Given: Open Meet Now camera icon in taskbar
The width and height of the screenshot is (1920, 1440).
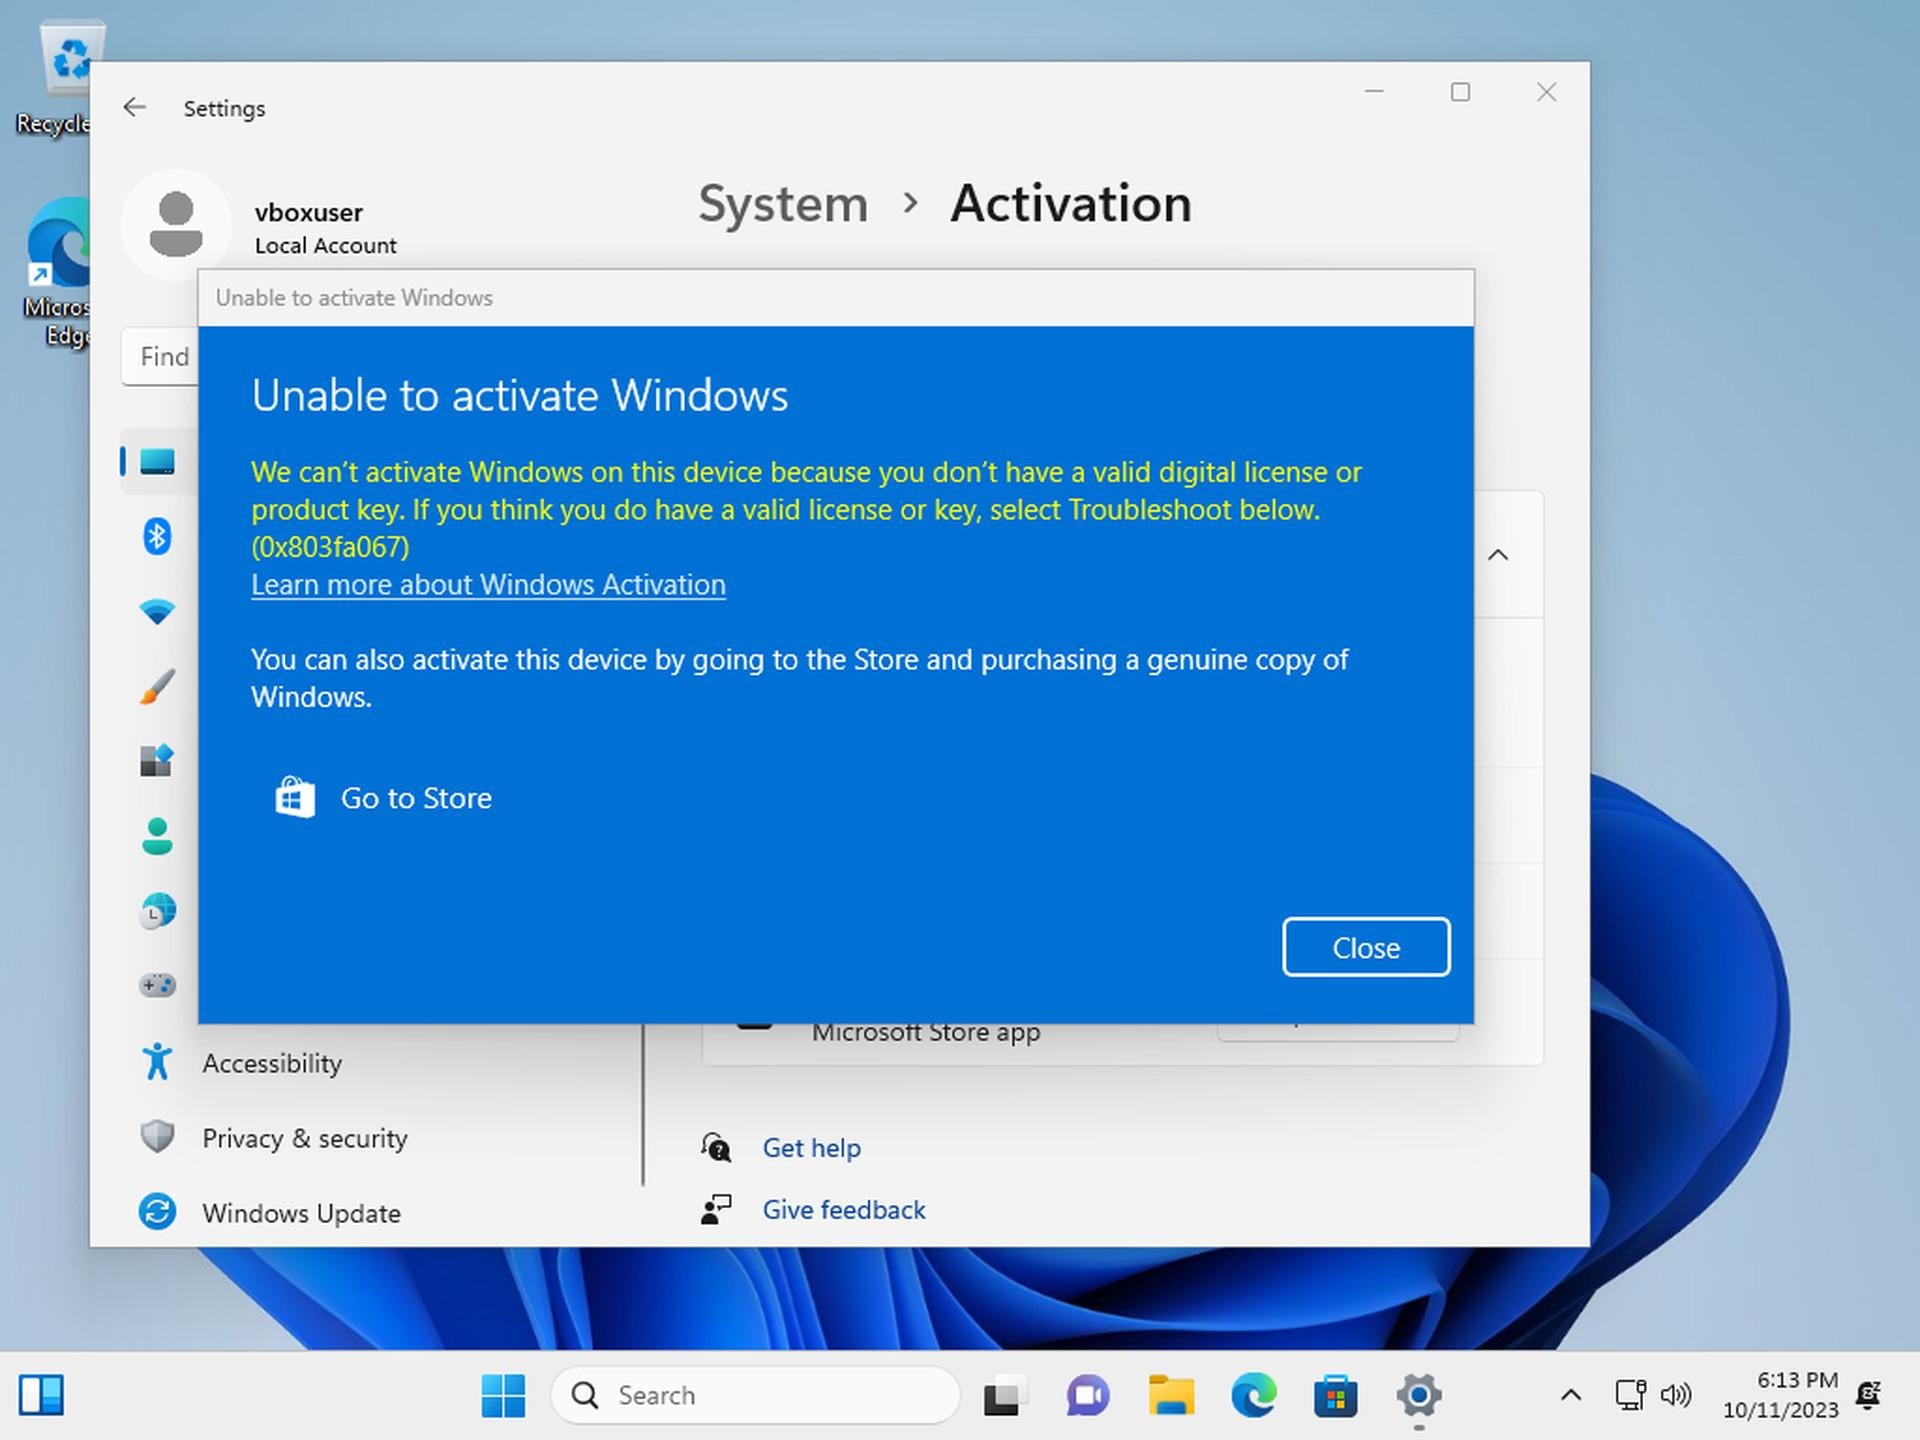Looking at the screenshot, I should (1090, 1393).
